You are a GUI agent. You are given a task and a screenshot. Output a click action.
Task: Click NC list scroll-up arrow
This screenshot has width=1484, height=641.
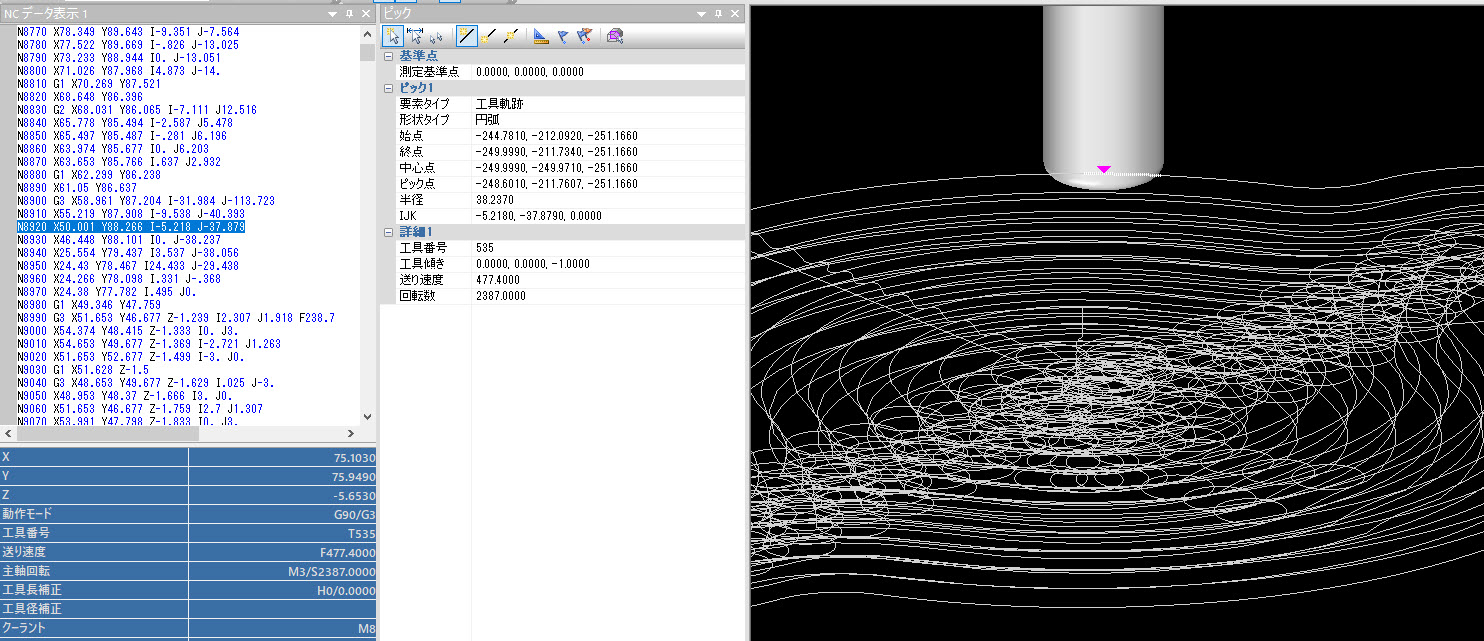pos(366,32)
